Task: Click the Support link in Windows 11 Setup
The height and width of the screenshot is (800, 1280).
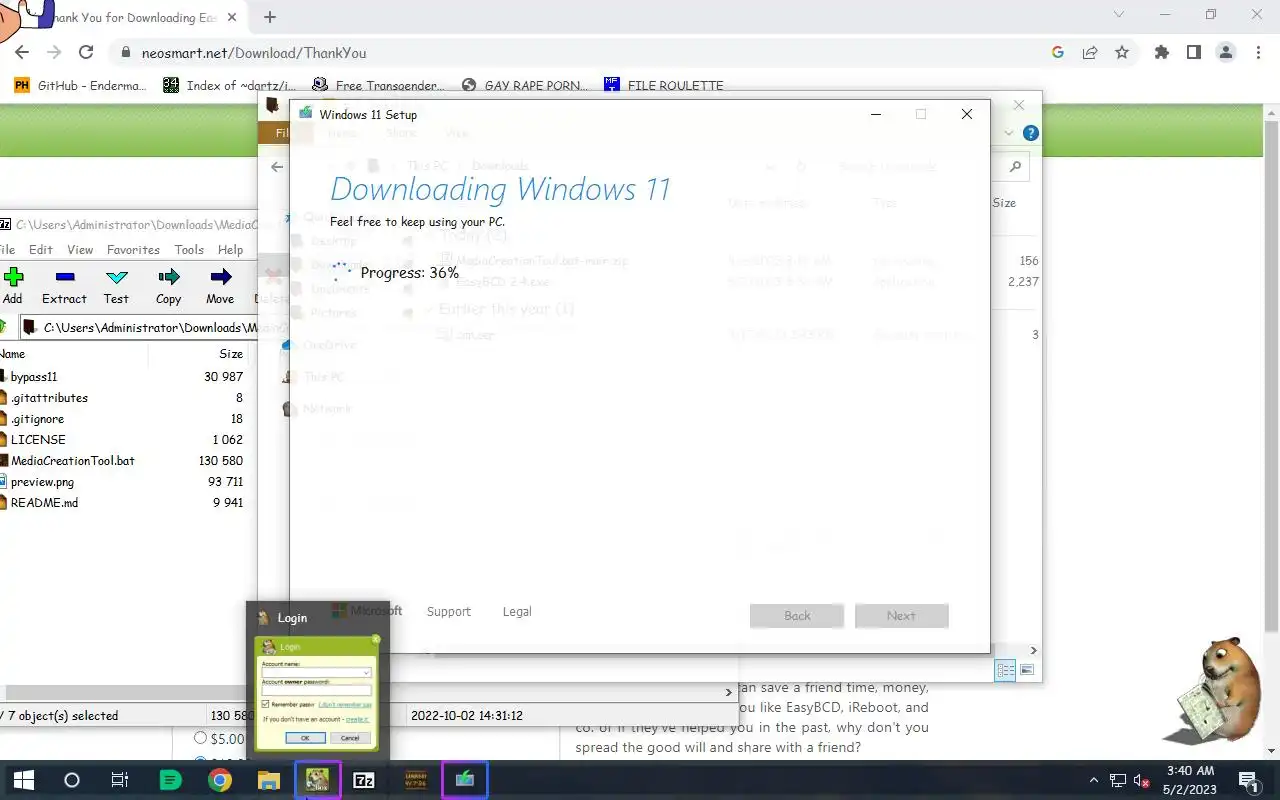Action: [x=448, y=612]
